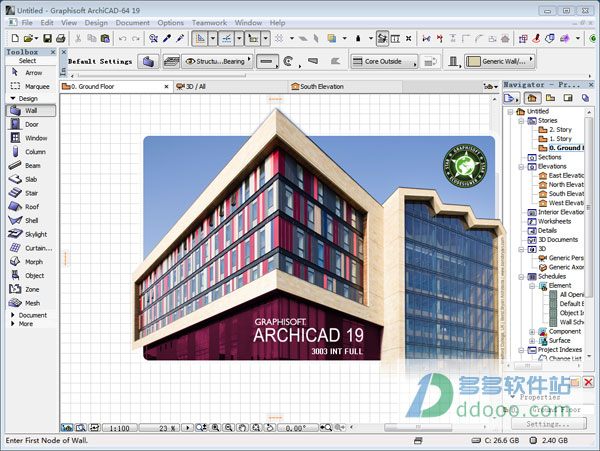Collapse the Elevations tree node
This screenshot has width=600, height=451.
(x=521, y=167)
